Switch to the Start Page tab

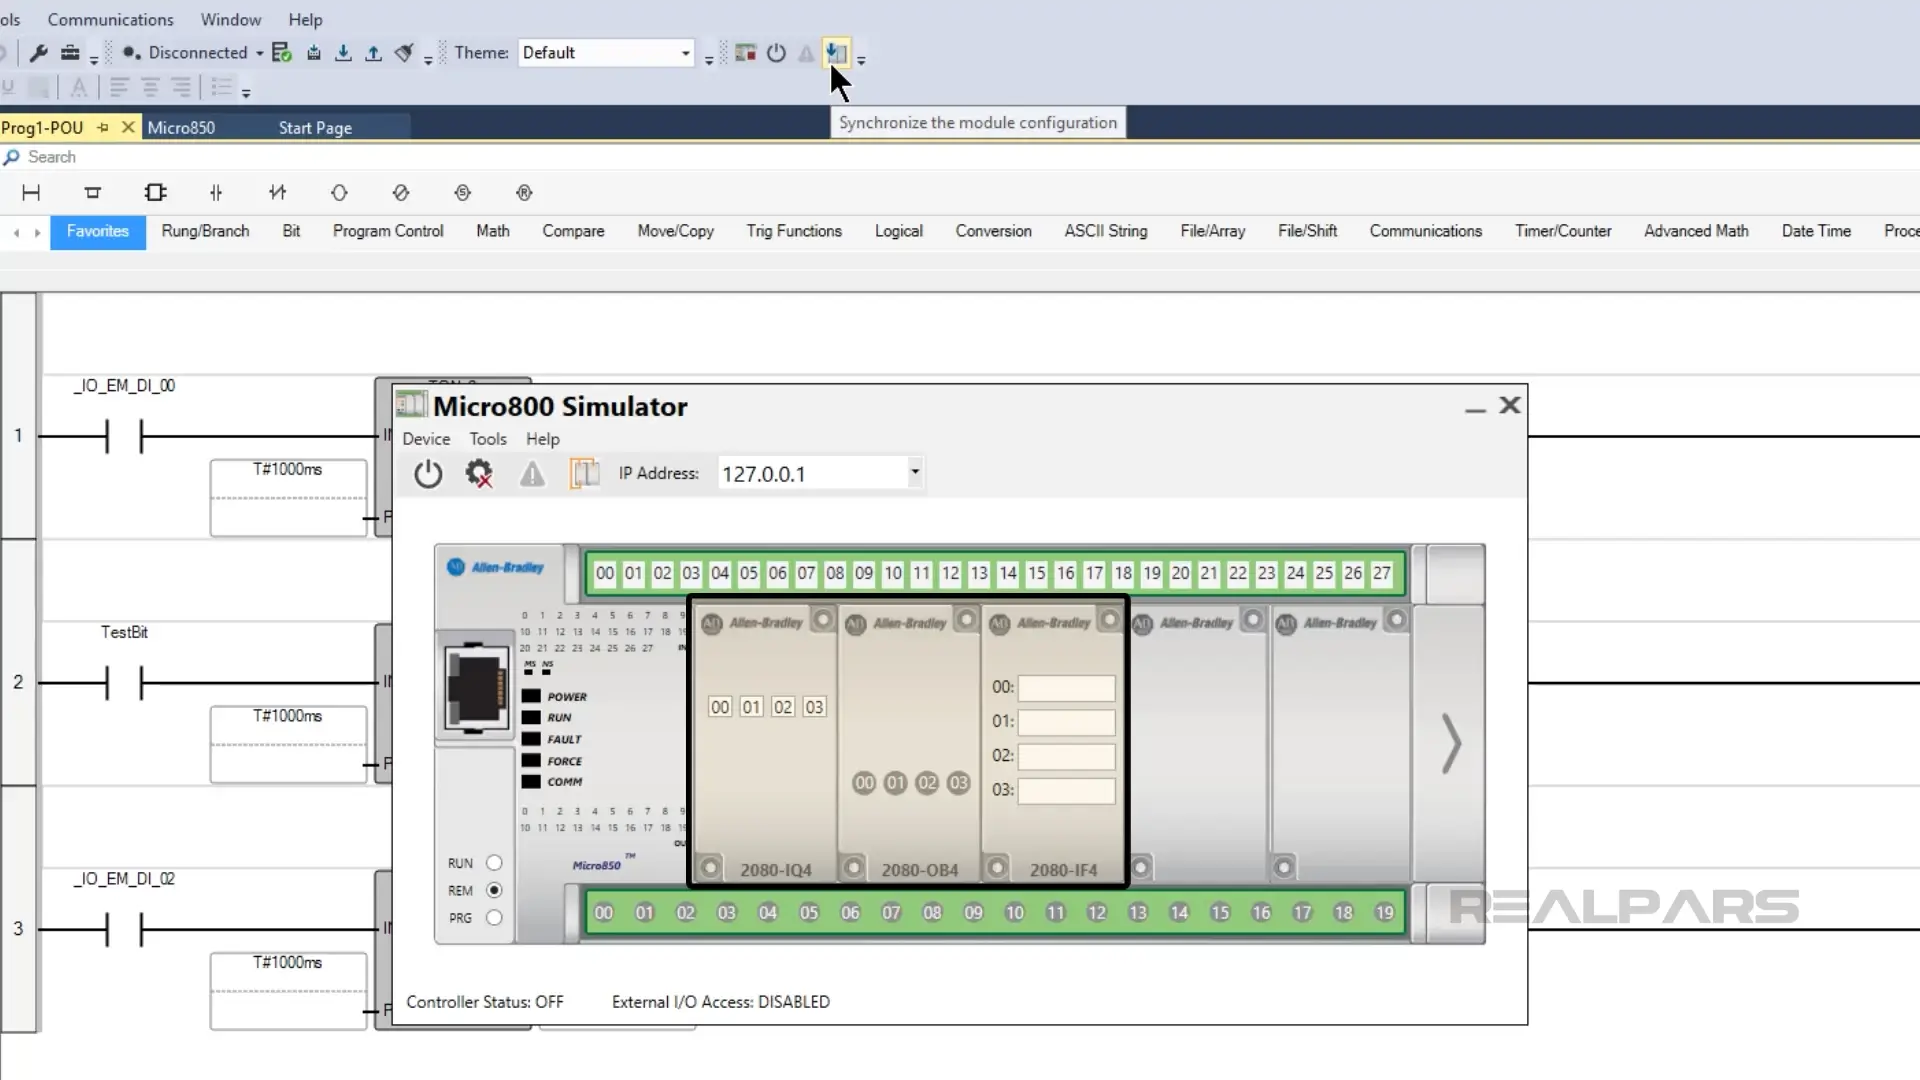coord(315,128)
